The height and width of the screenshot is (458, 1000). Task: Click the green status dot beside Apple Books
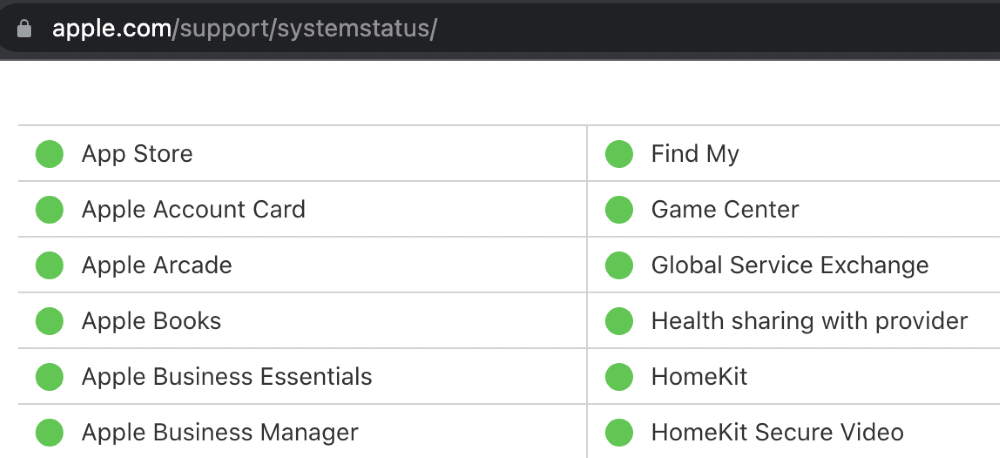tap(49, 321)
